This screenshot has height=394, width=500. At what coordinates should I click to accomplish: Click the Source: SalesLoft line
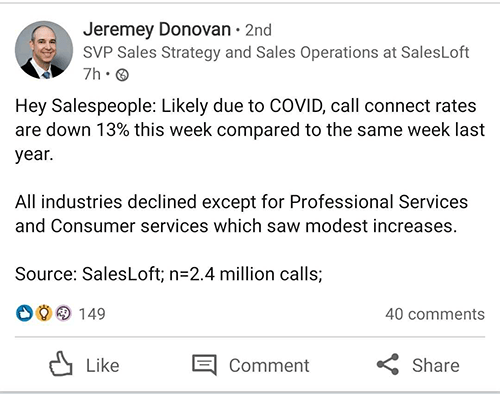[169, 274]
